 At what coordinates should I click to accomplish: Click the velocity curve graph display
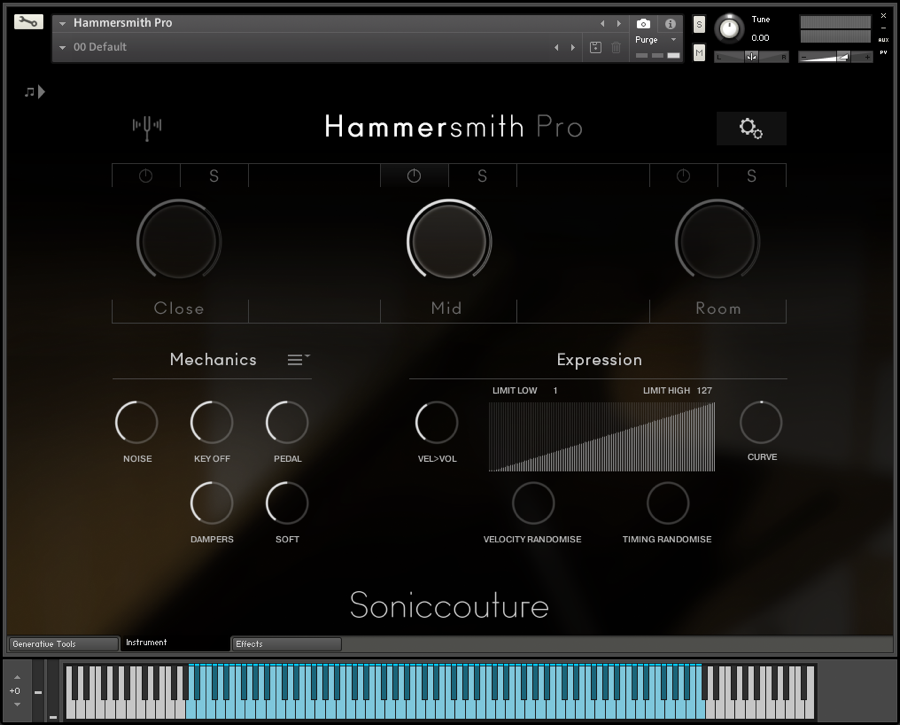pos(602,437)
